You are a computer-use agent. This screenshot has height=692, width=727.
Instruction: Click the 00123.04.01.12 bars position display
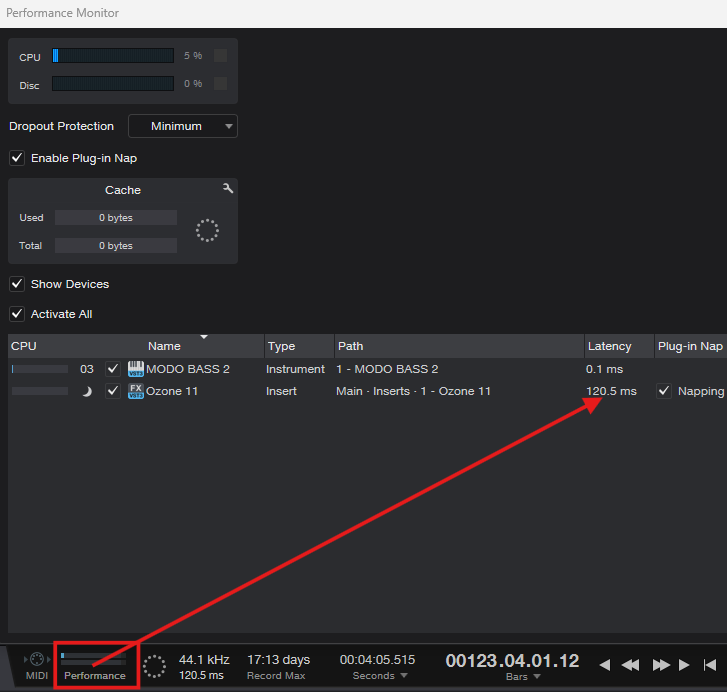click(x=512, y=660)
